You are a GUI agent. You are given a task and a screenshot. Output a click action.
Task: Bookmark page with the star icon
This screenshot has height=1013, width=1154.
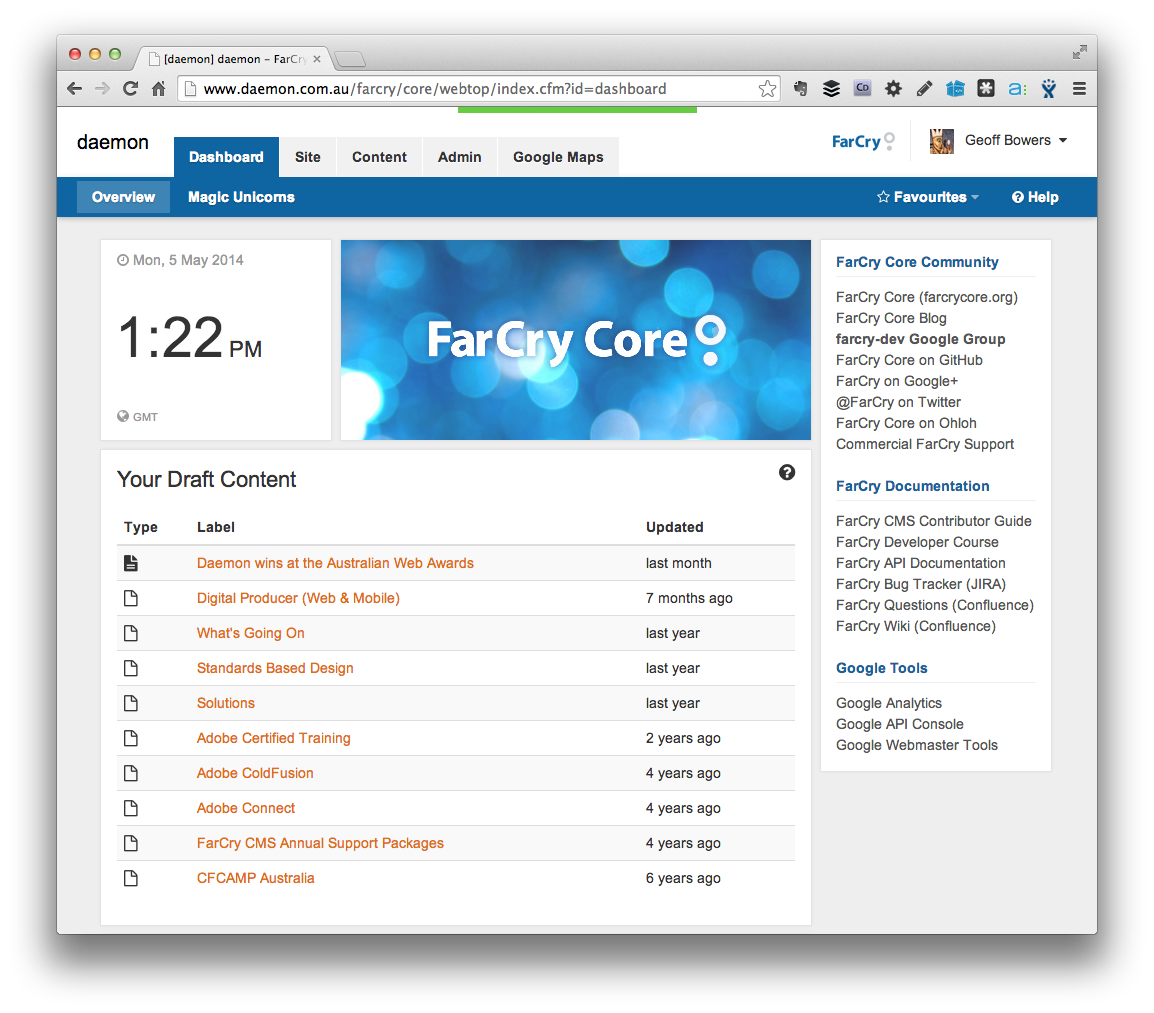[768, 89]
